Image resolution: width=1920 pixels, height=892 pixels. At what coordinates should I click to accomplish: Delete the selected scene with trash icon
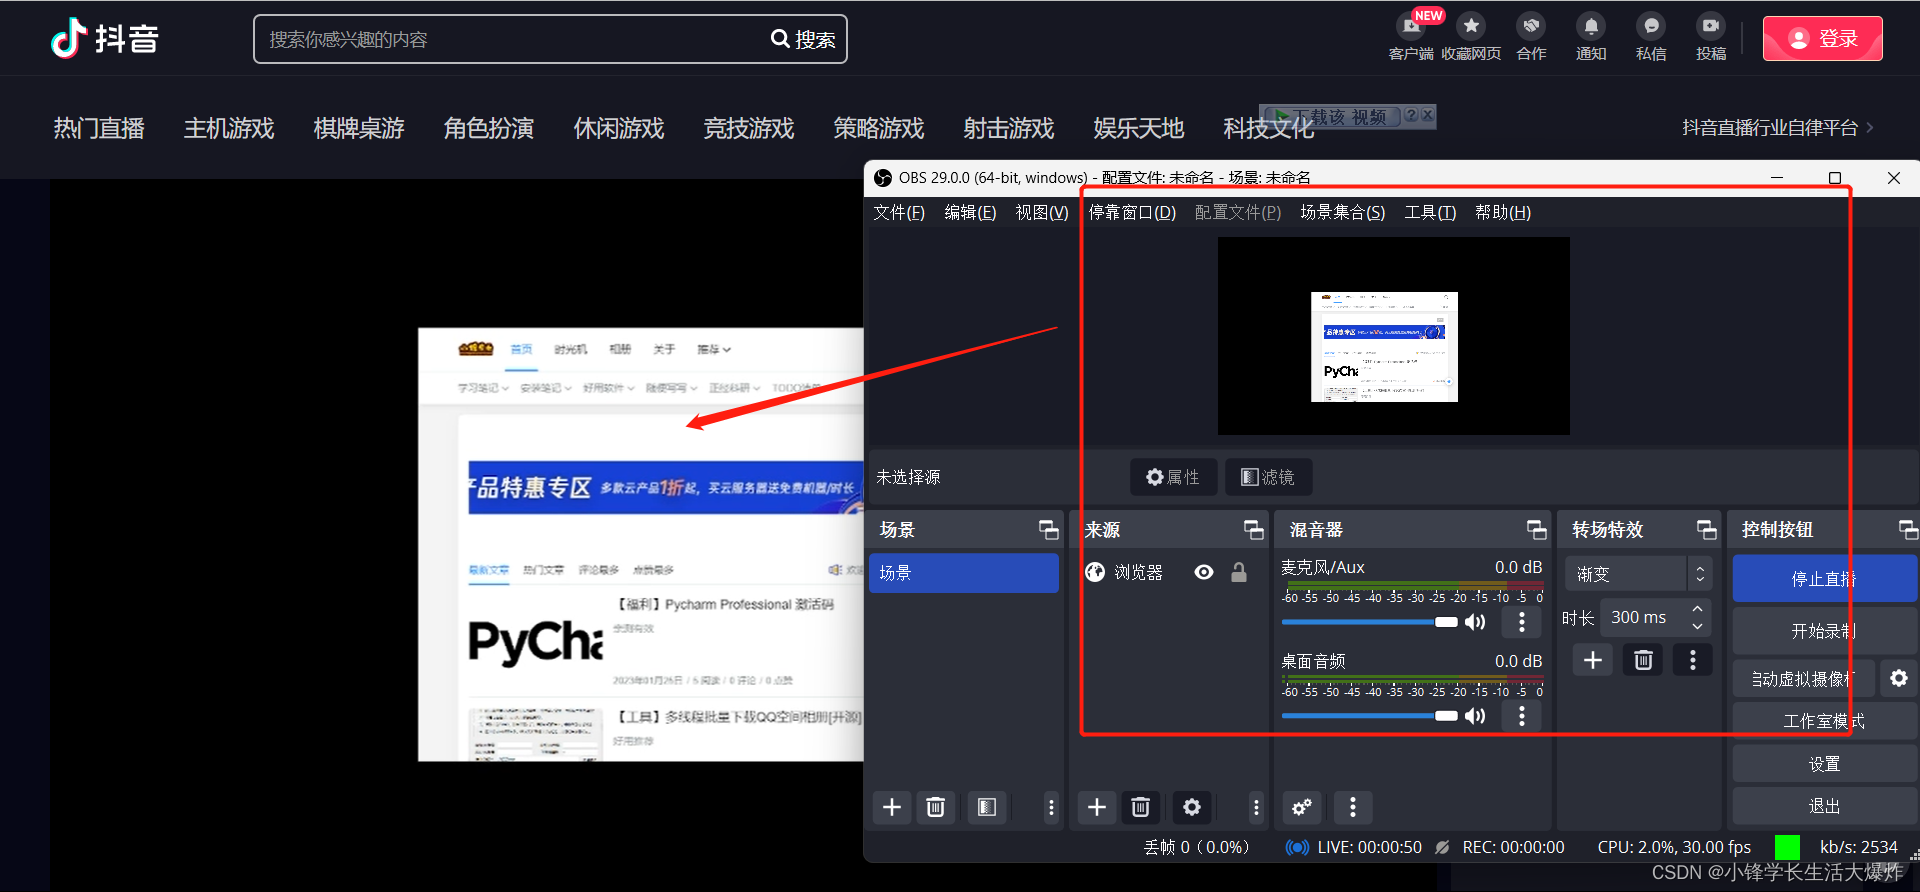(936, 807)
